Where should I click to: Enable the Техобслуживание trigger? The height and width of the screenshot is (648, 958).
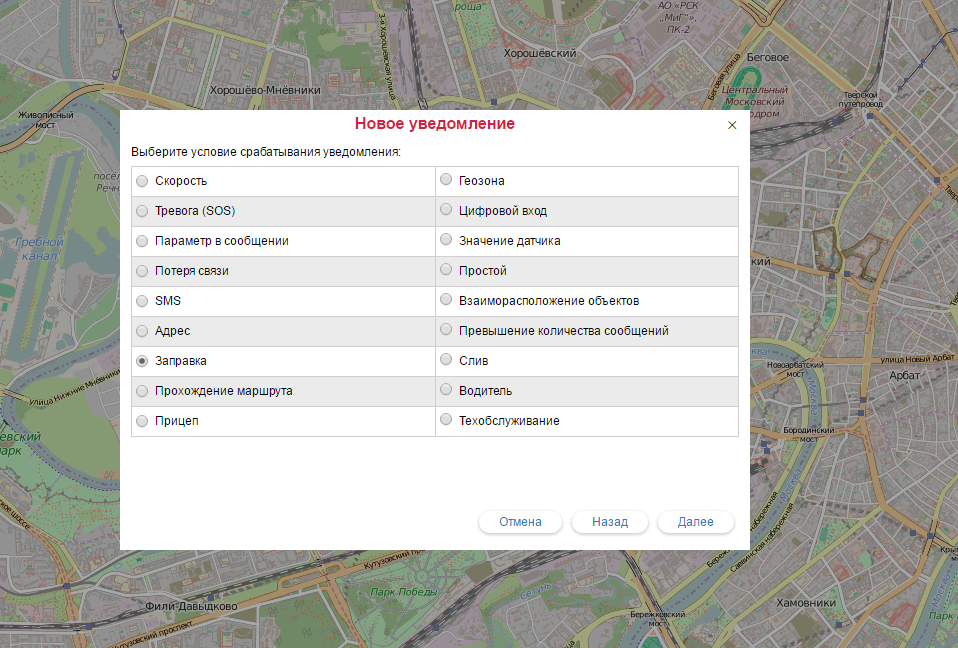point(445,421)
